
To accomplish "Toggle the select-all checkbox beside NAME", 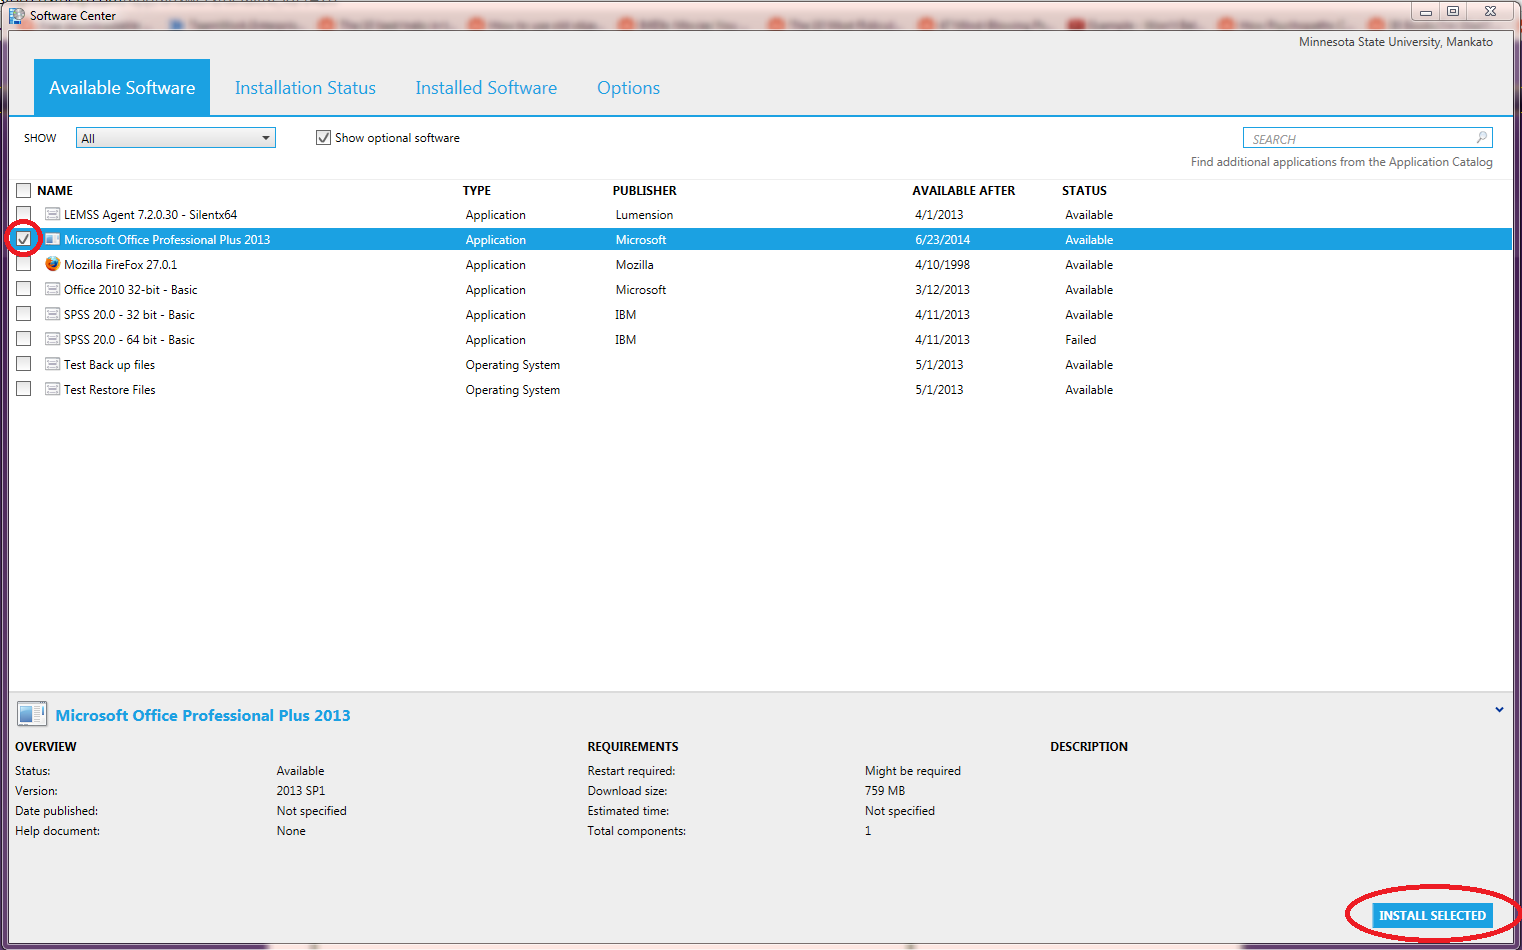I will tap(24, 190).
